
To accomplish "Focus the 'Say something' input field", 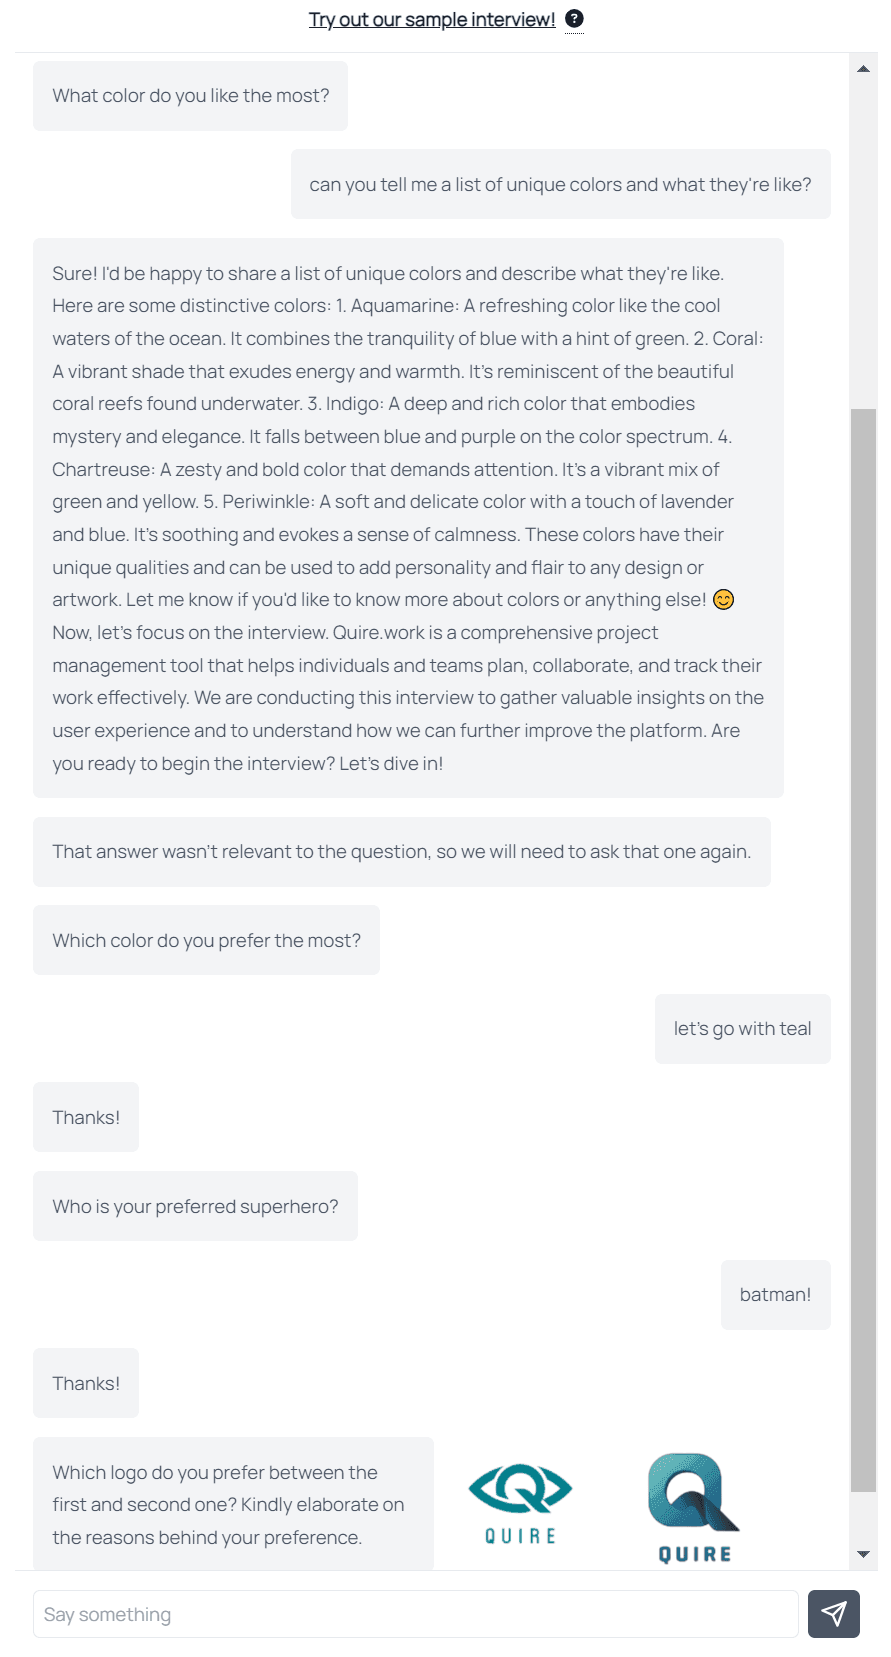I will point(415,1614).
